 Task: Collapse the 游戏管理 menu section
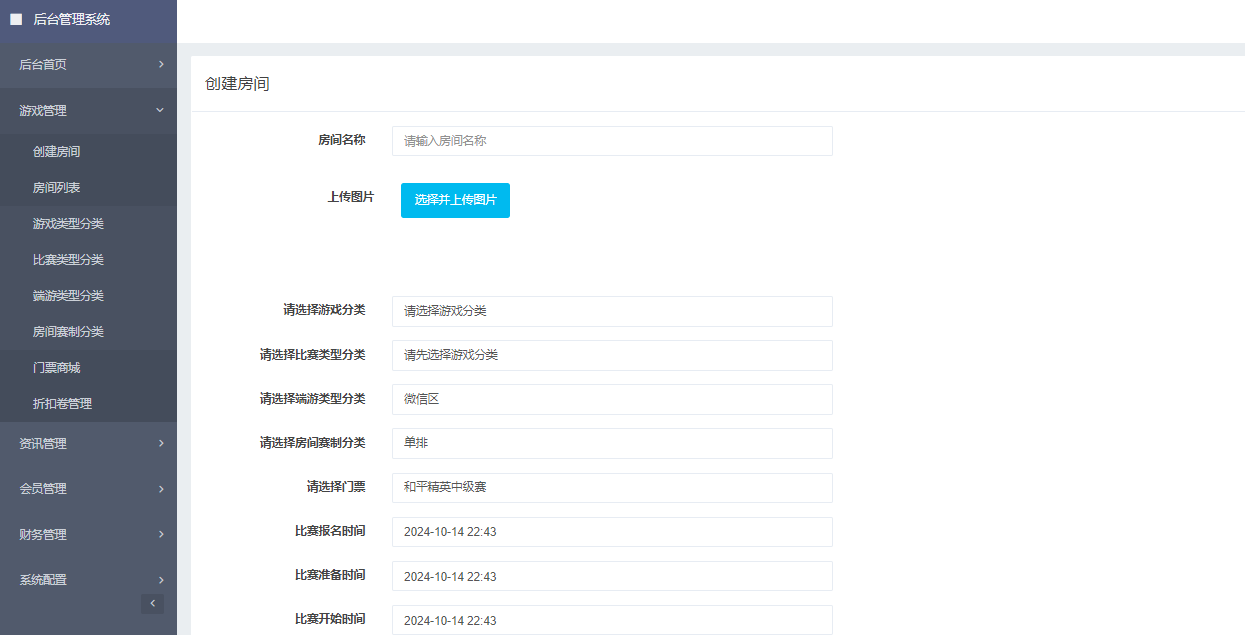[x=88, y=111]
